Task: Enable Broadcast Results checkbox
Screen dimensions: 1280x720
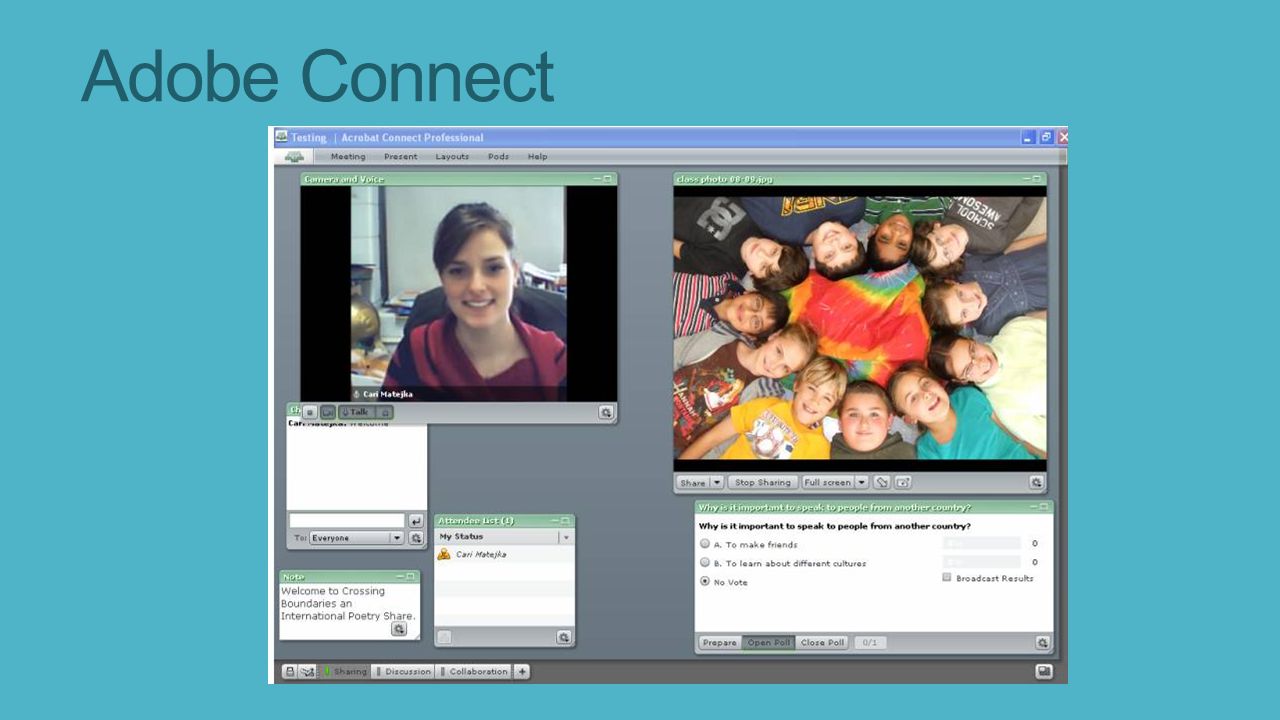Action: point(947,578)
